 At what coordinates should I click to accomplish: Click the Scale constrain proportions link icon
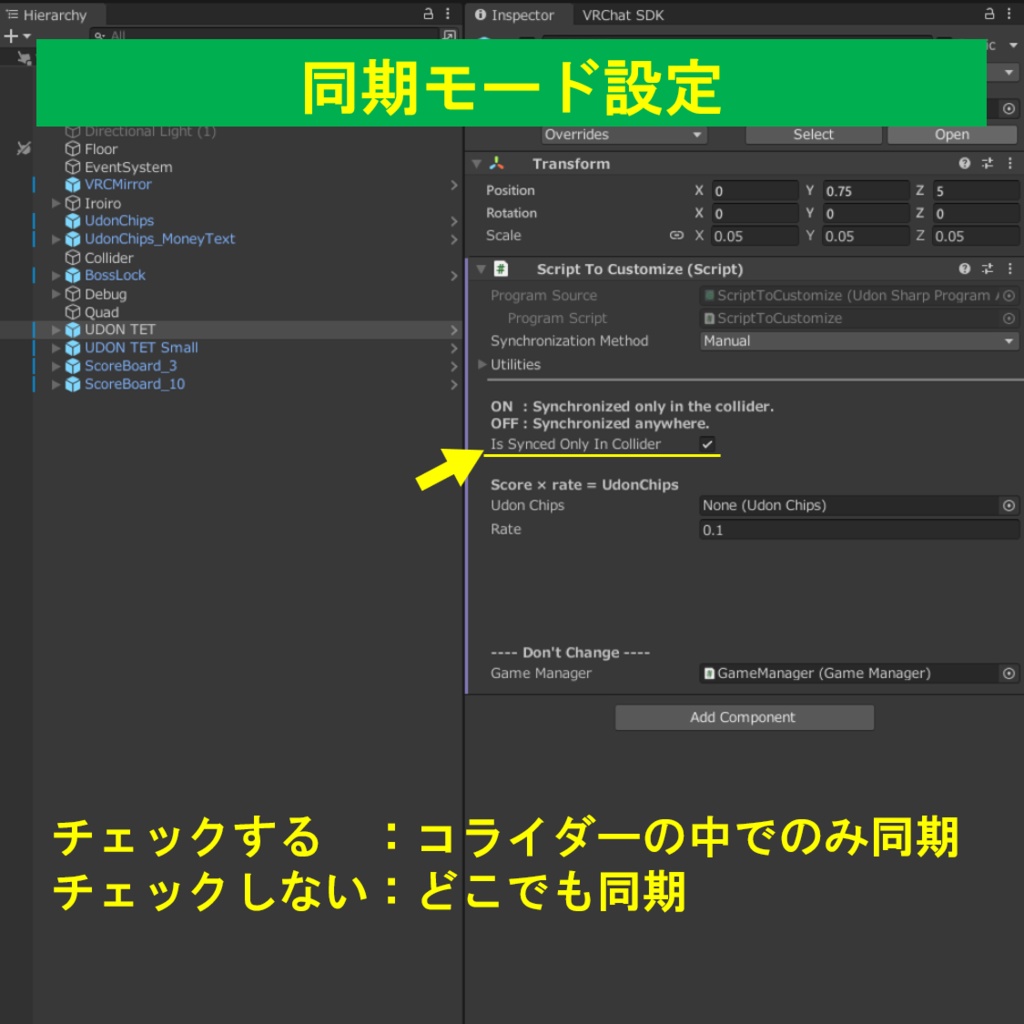[677, 235]
